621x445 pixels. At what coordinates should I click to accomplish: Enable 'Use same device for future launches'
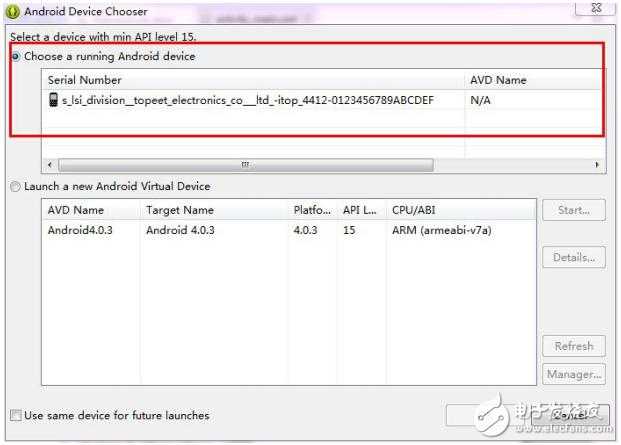[16, 415]
